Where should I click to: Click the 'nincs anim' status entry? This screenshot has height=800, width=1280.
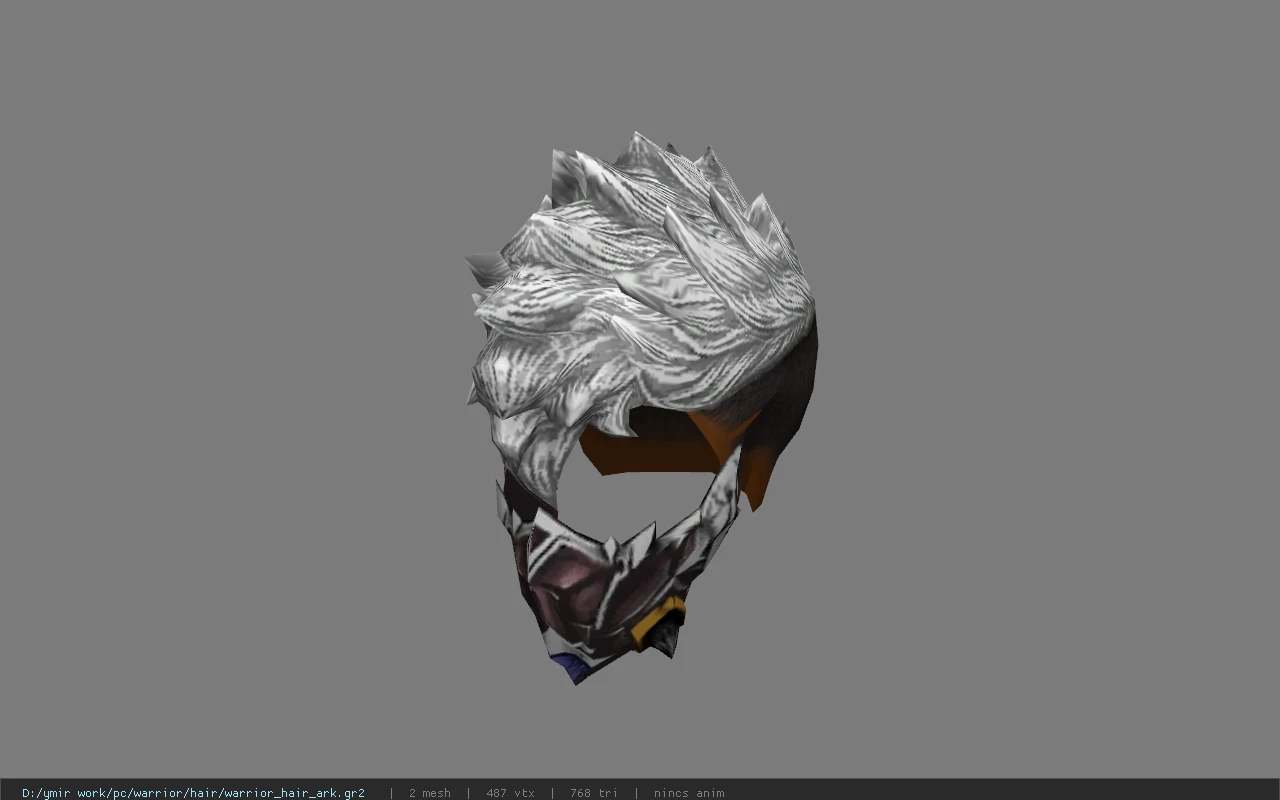[689, 793]
